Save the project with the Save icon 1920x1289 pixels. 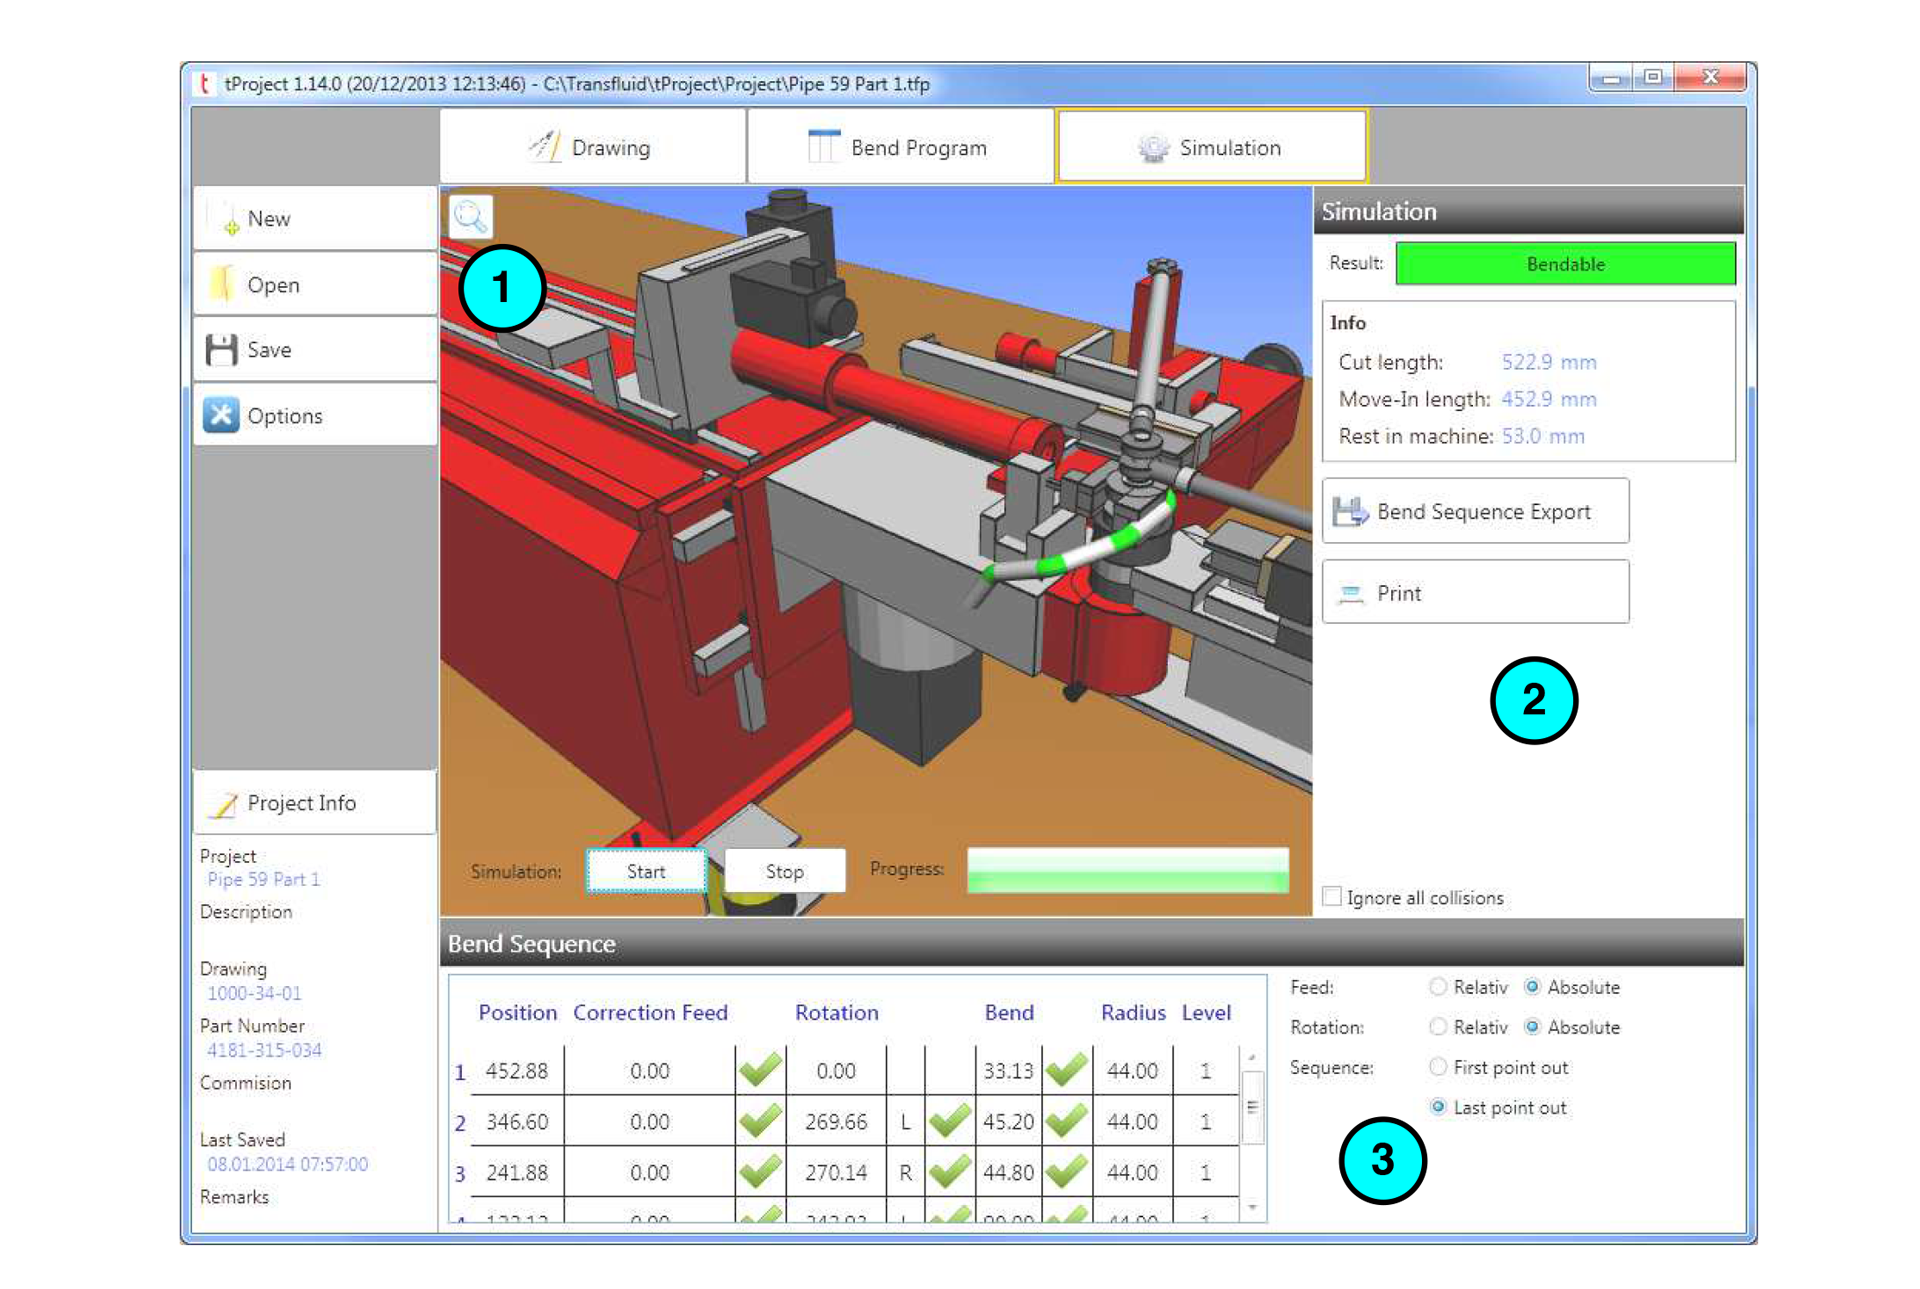(222, 349)
